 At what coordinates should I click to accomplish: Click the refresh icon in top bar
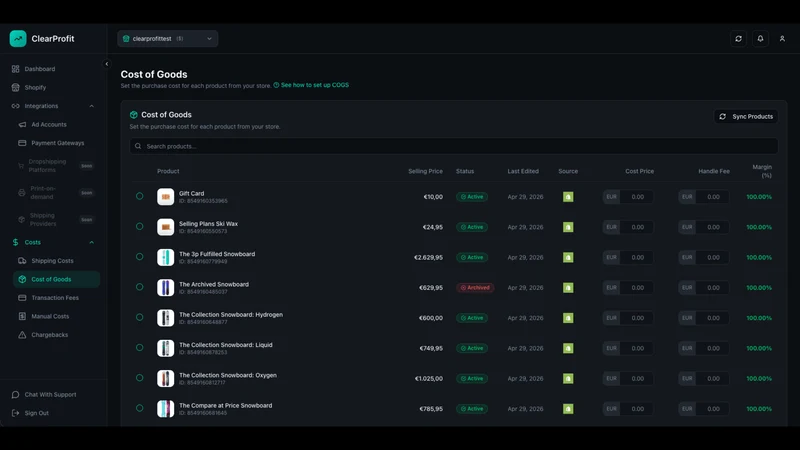pos(738,38)
